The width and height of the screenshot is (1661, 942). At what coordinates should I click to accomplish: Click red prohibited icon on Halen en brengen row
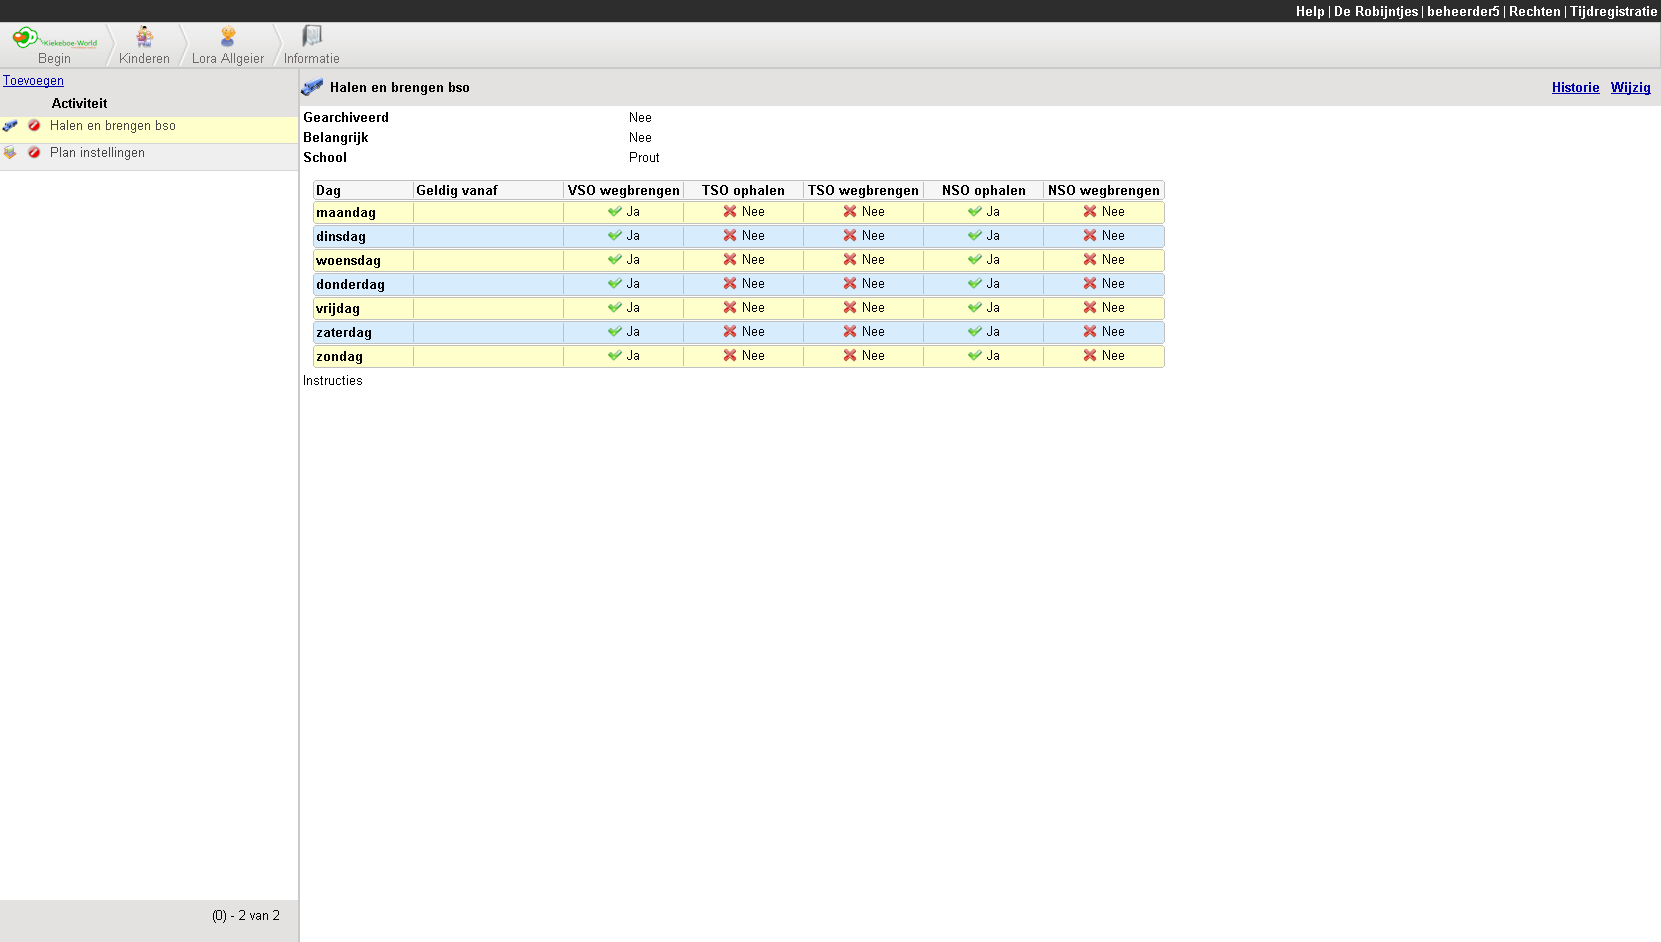pyautogui.click(x=34, y=126)
